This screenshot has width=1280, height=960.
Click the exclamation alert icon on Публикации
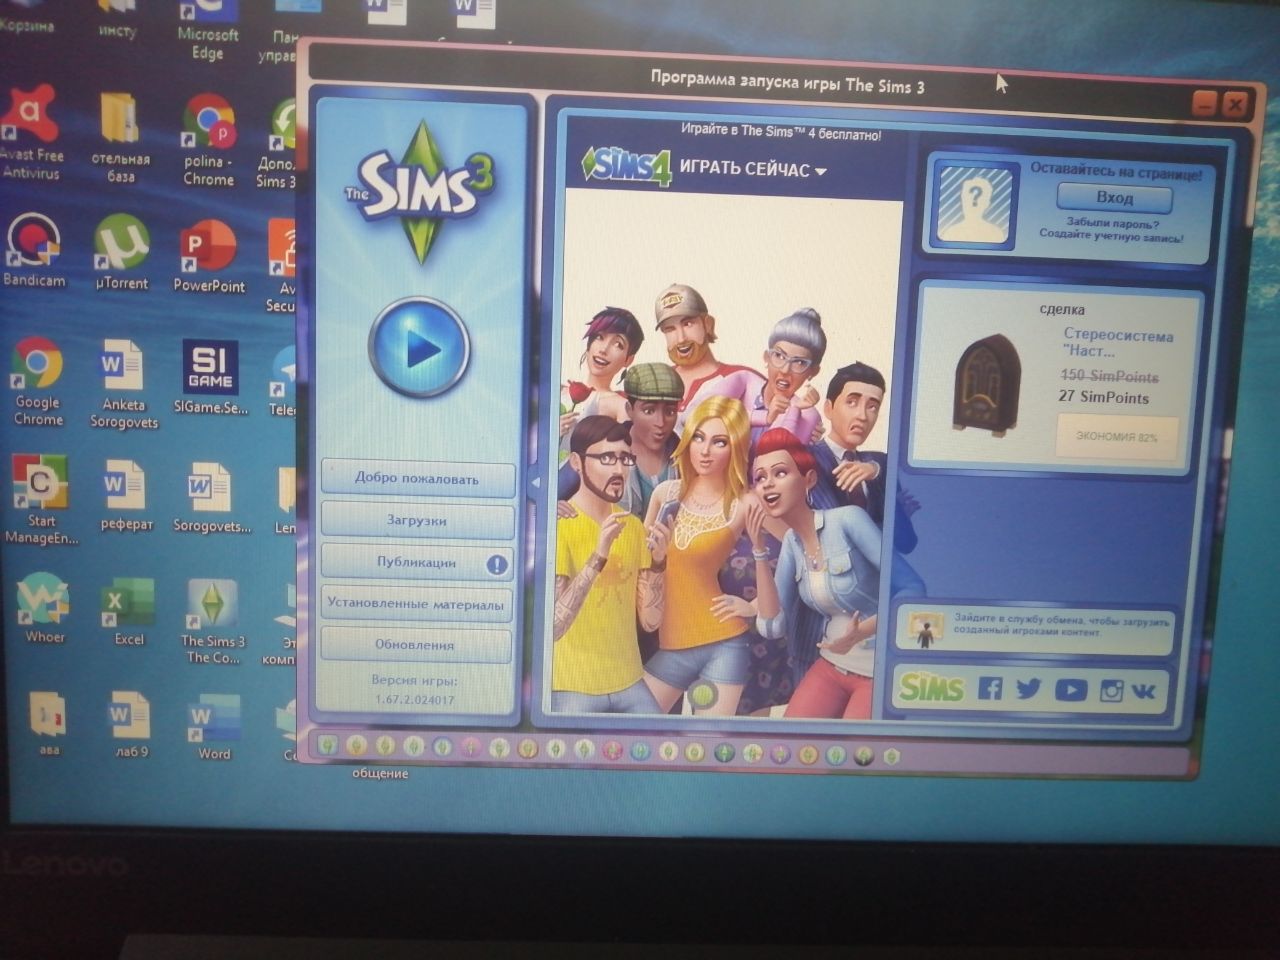pyautogui.click(x=496, y=565)
